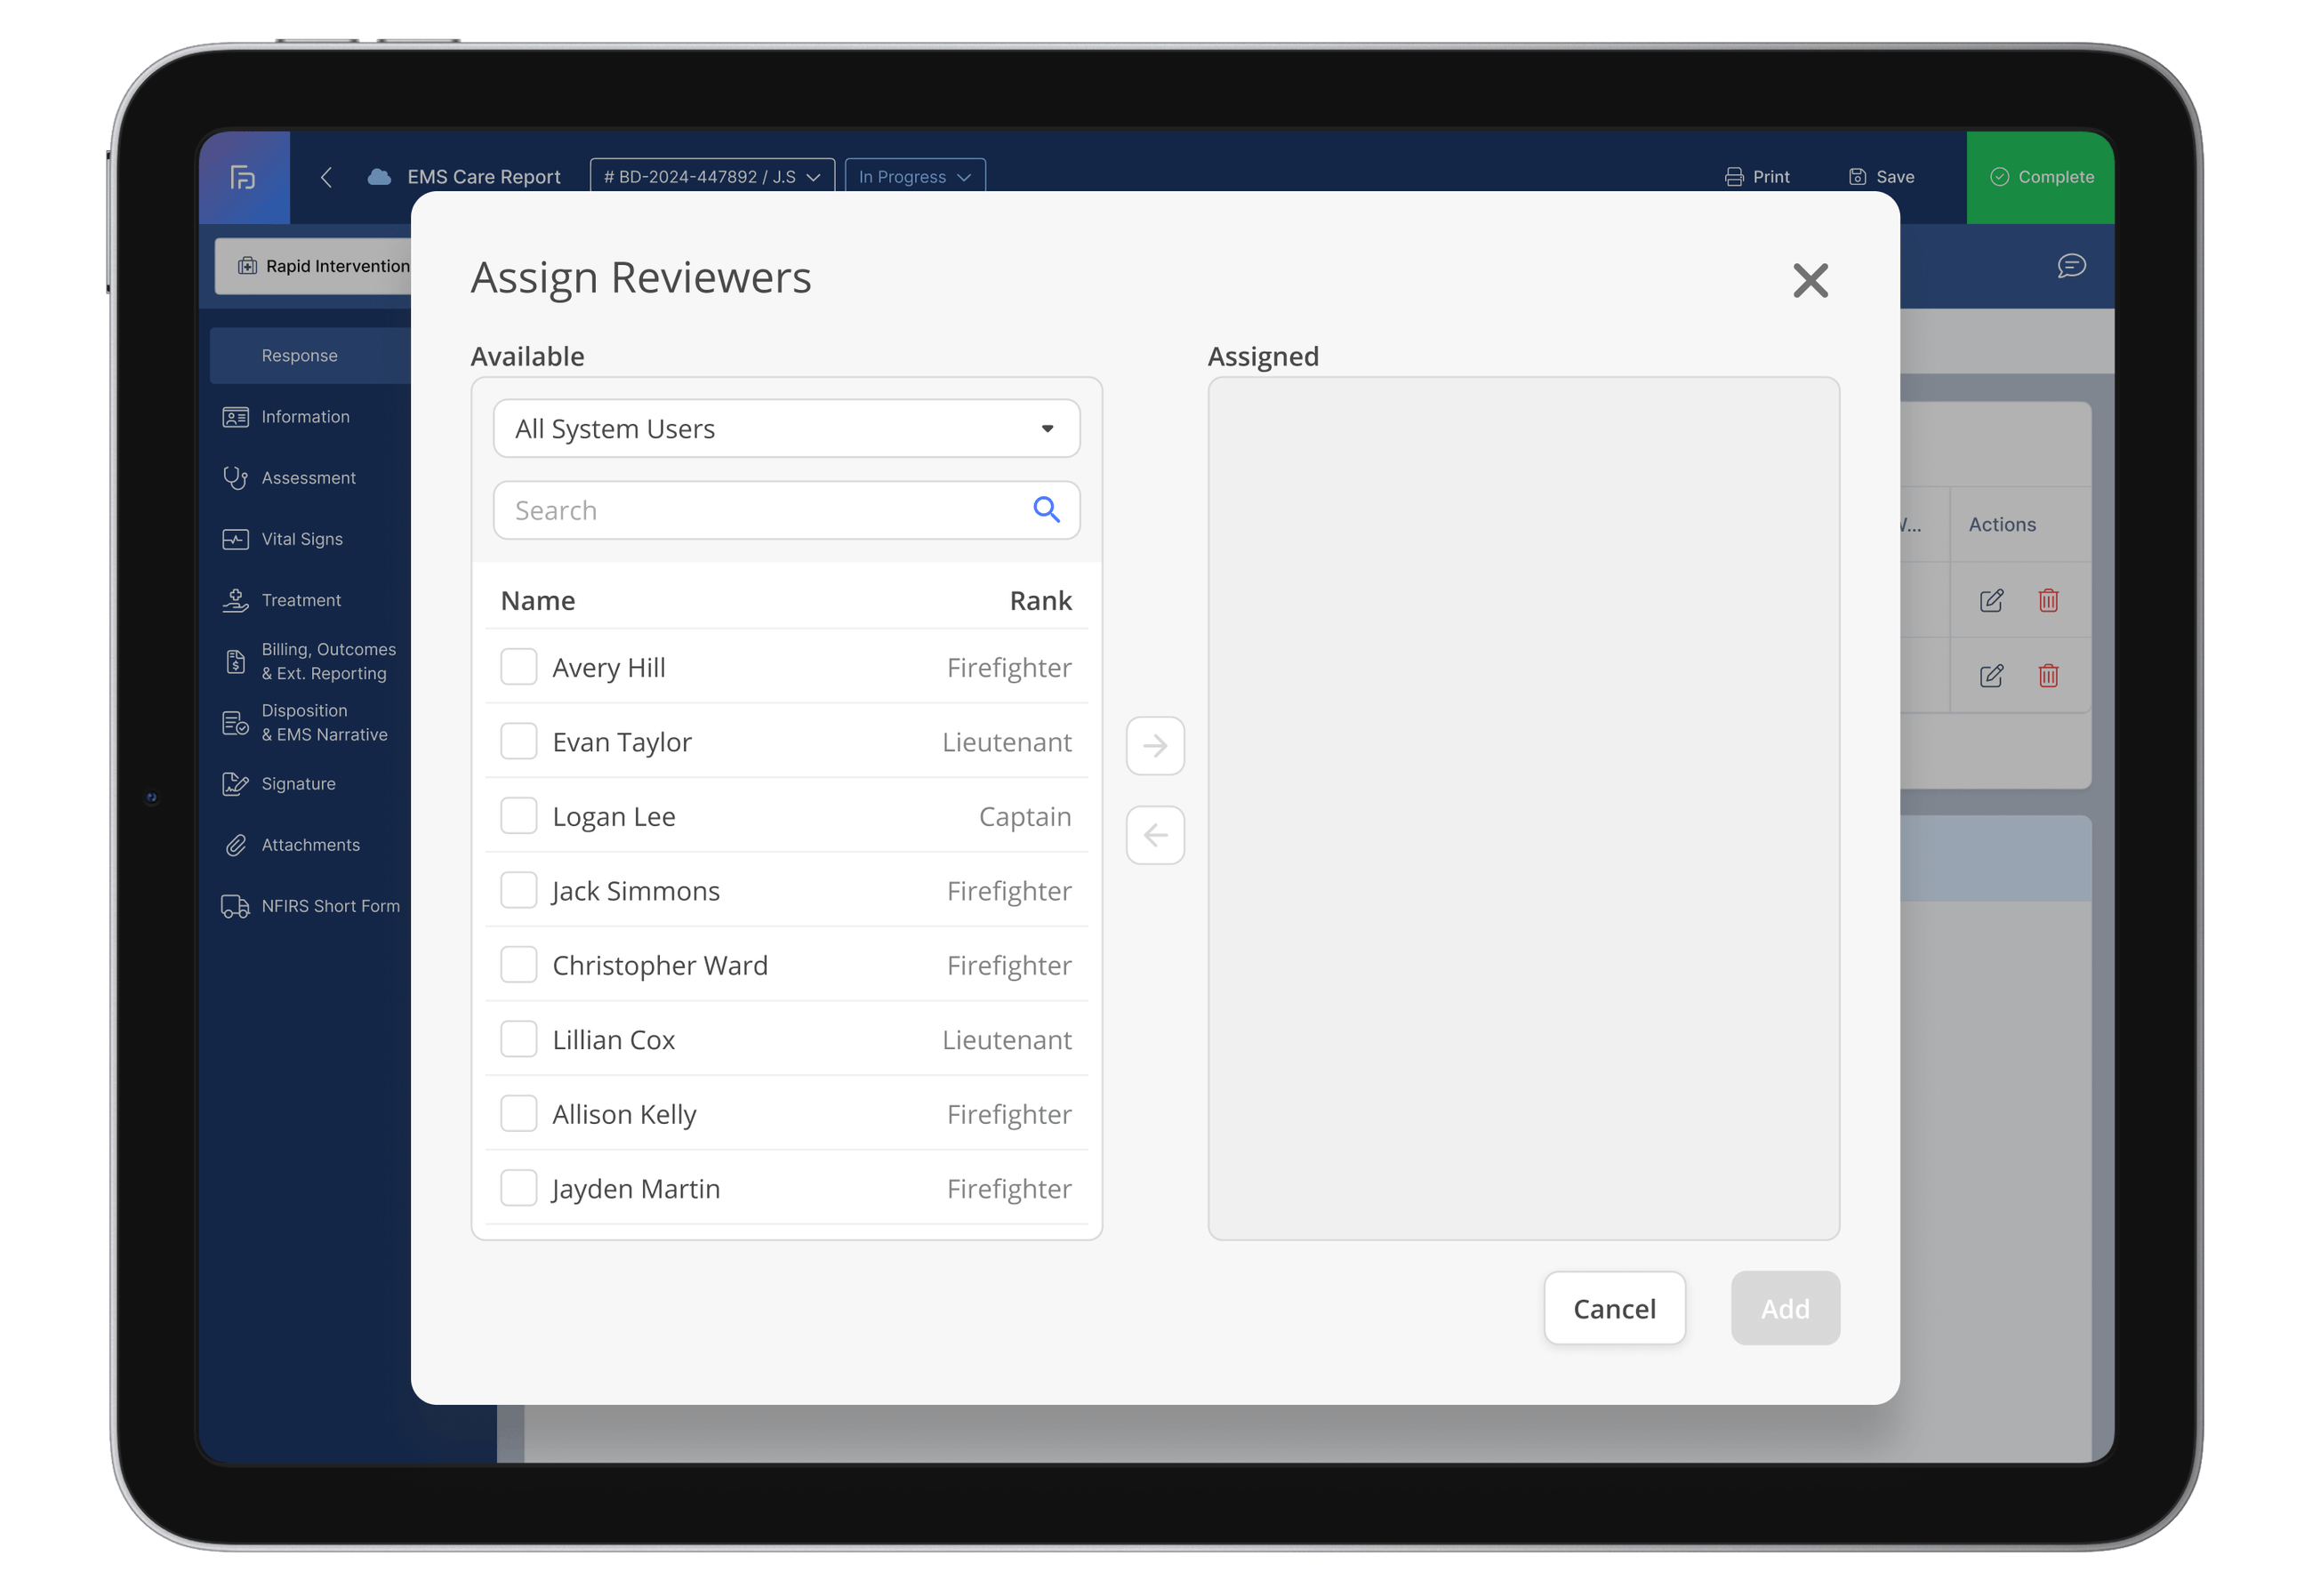
Task: Open the Treatment section icon in sidebar
Action: pyautogui.click(x=236, y=599)
